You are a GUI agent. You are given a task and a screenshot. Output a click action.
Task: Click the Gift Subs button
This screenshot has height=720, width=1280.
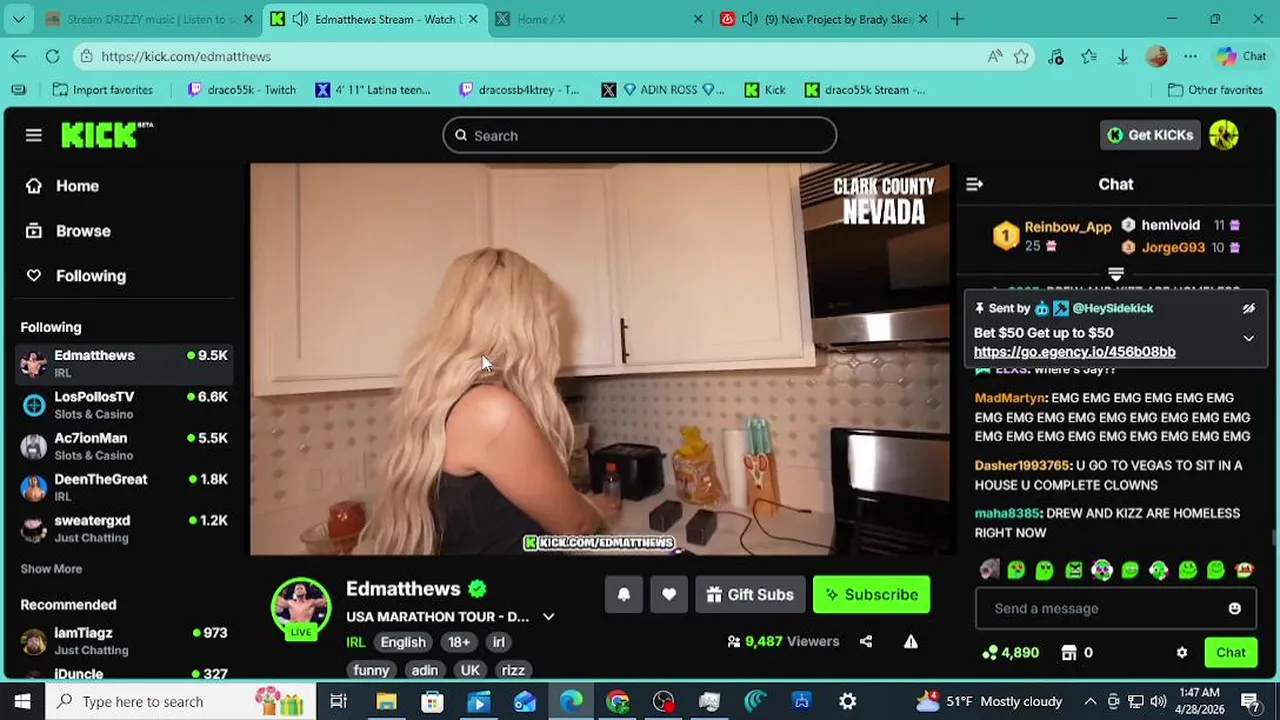750,594
